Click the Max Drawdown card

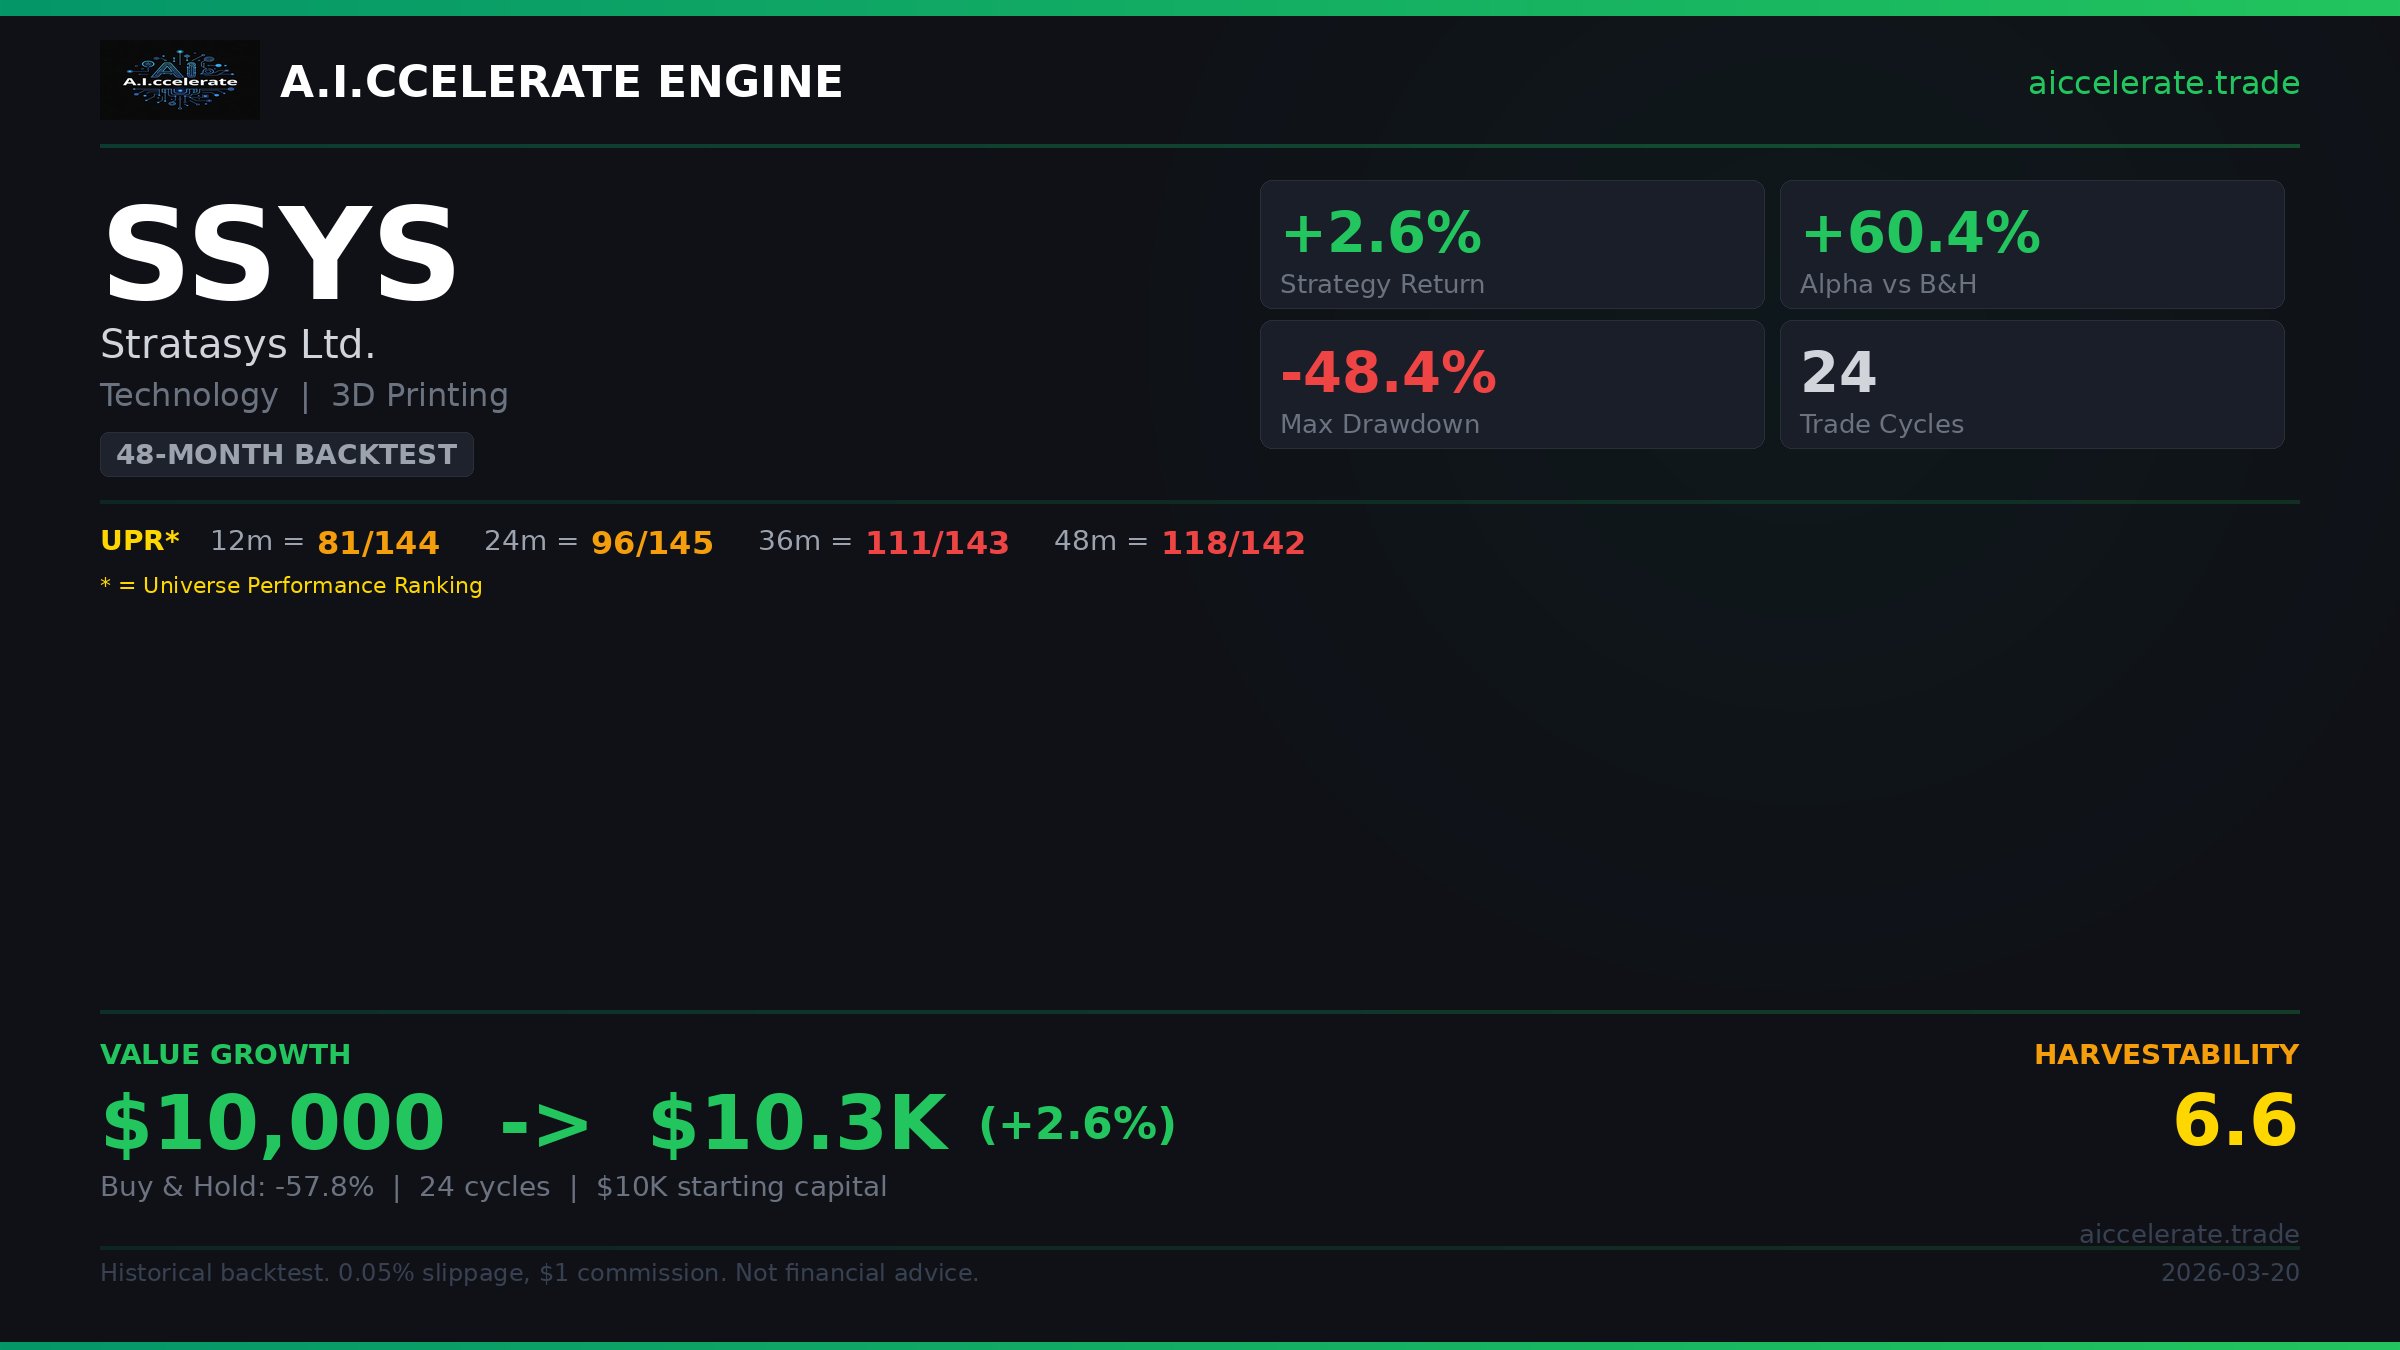click(1511, 385)
